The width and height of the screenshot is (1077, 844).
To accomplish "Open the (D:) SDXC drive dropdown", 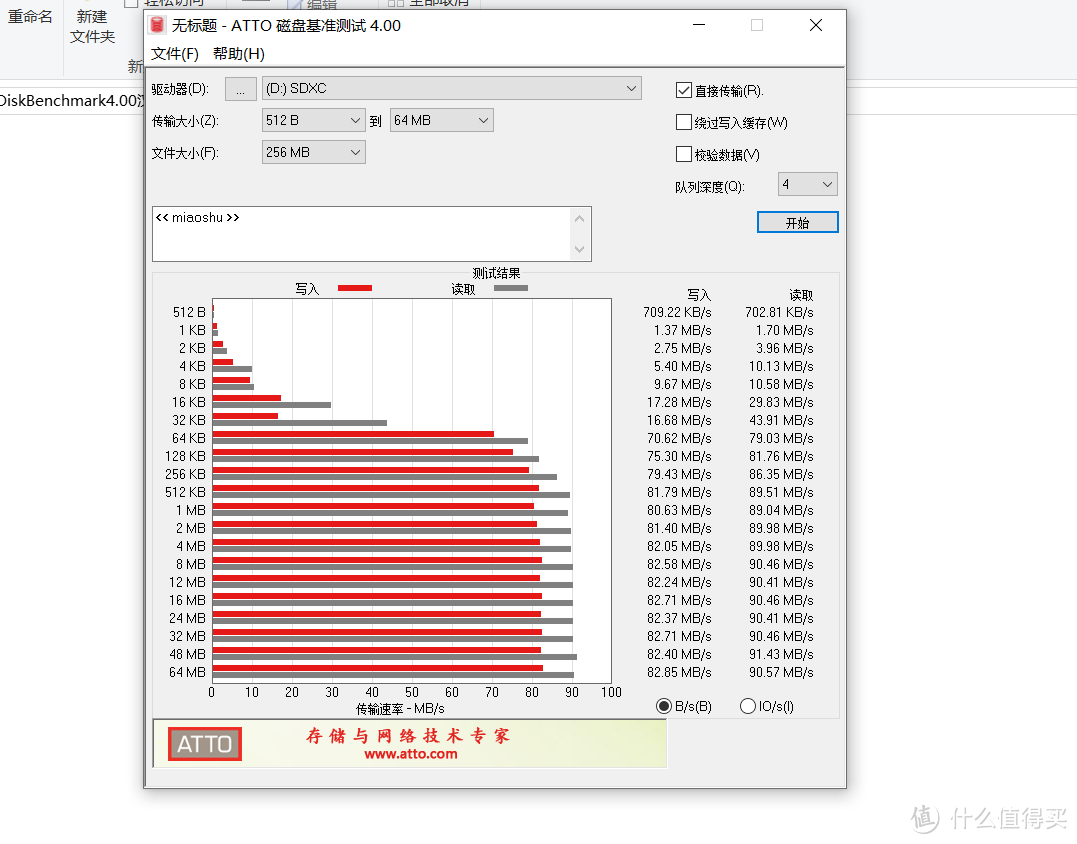I will 451,88.
